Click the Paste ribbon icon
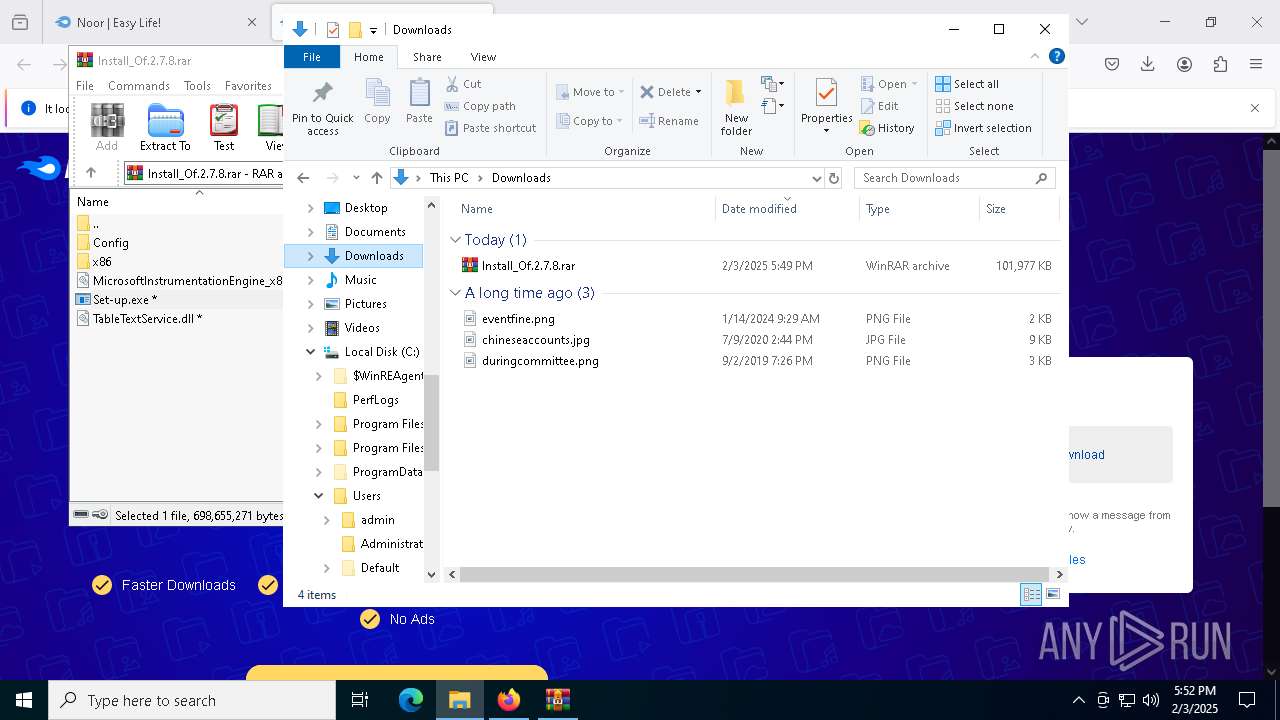The width and height of the screenshot is (1280, 720). point(419,102)
